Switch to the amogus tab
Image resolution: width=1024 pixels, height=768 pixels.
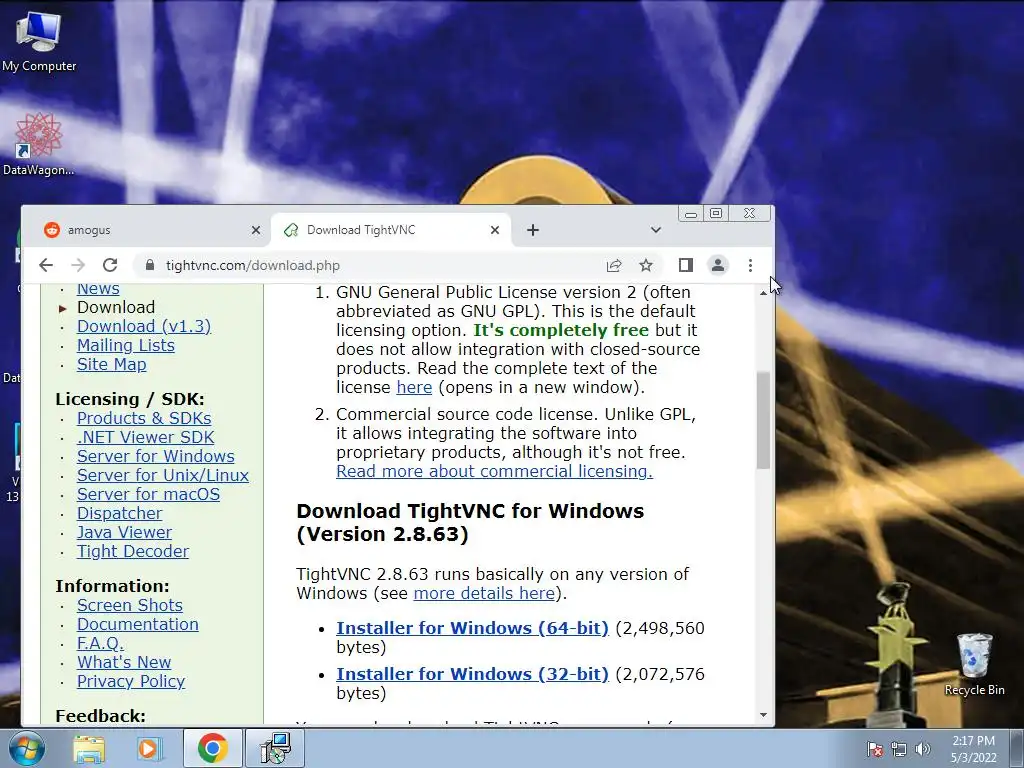pos(150,230)
